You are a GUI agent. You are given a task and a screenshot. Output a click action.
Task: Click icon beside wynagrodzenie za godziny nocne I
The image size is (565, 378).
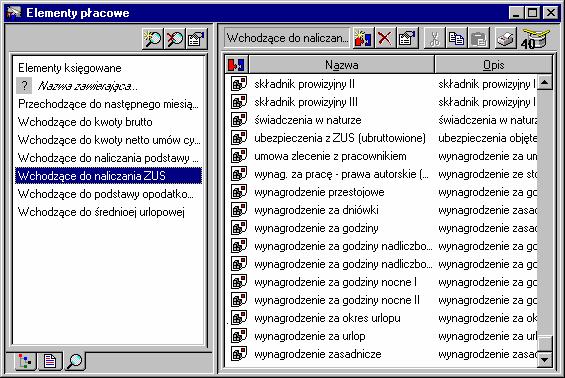239,282
